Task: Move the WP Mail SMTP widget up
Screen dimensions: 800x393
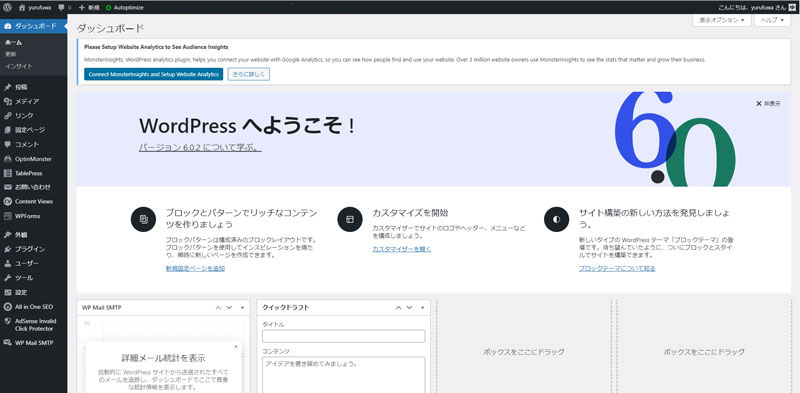Action: click(218, 308)
